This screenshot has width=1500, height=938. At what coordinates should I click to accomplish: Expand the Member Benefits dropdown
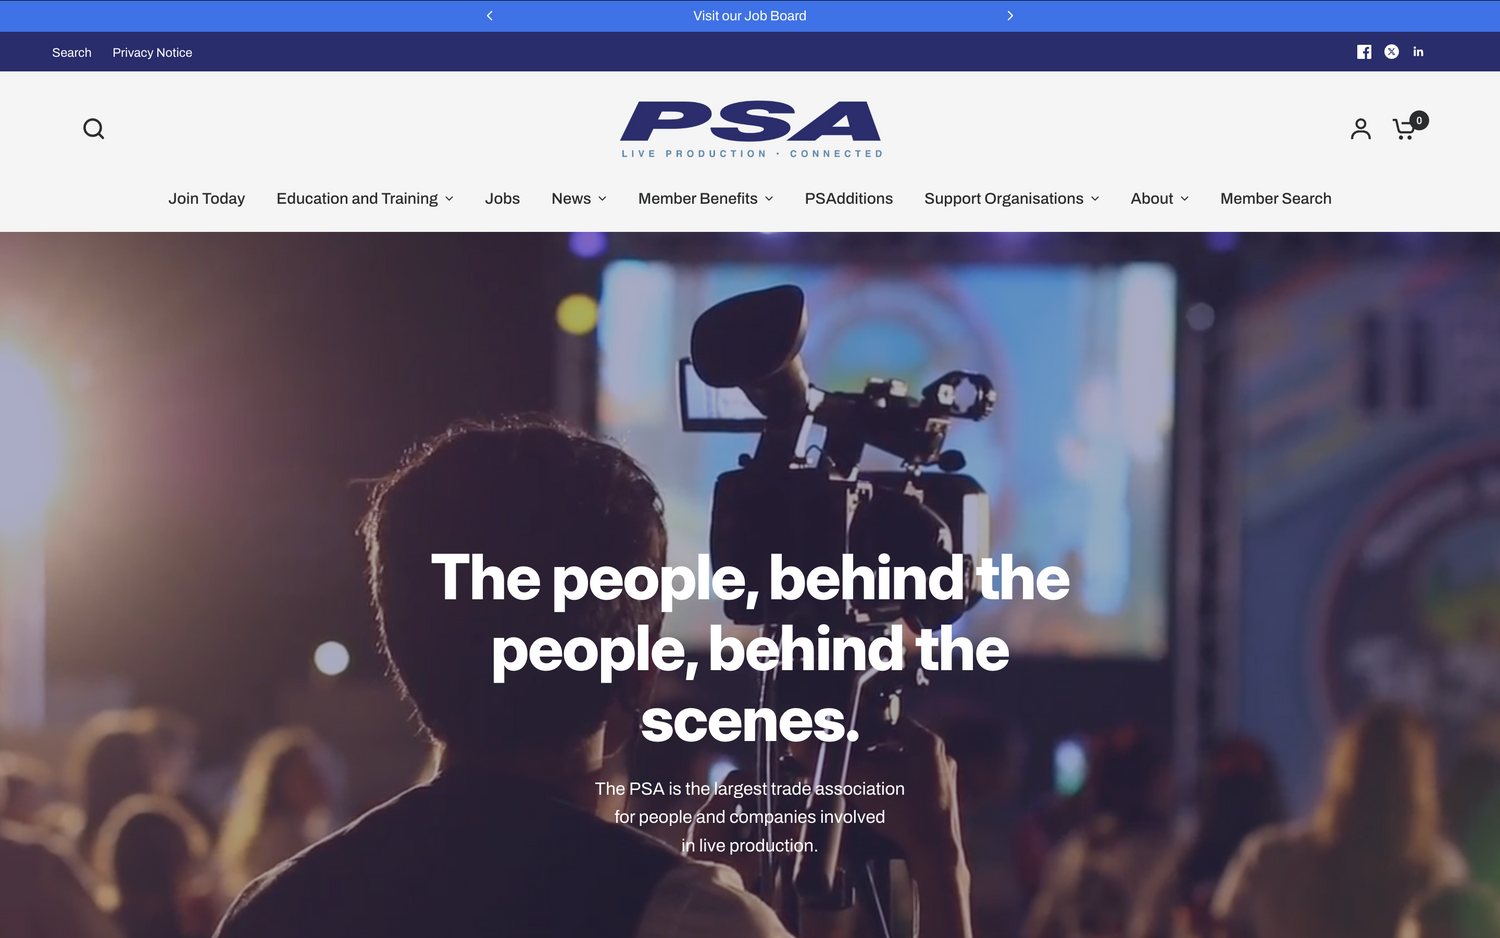click(706, 199)
